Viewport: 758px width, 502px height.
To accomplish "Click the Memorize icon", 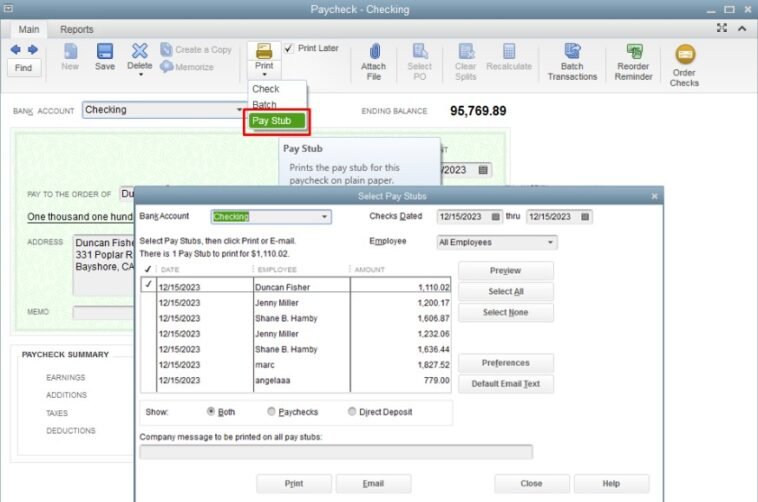I will click(x=166, y=67).
